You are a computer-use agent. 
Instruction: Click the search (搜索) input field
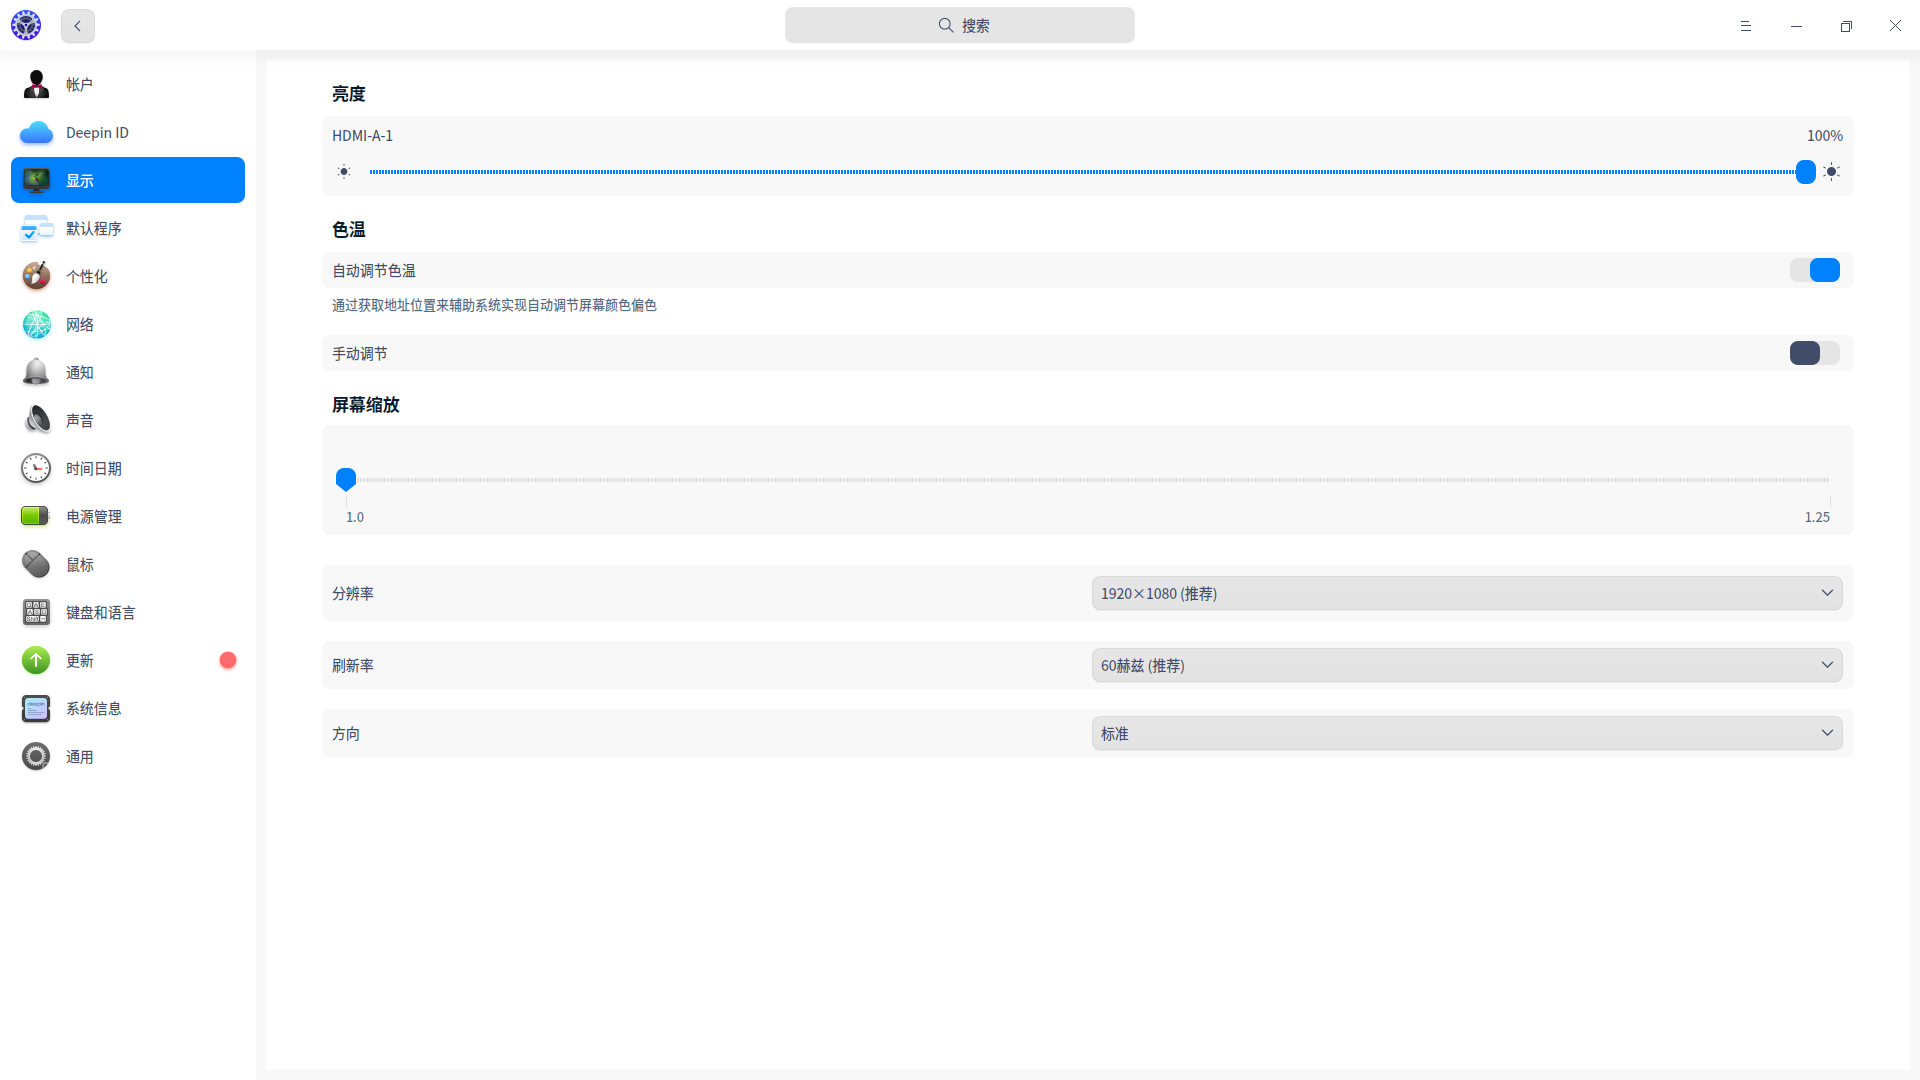(x=959, y=25)
